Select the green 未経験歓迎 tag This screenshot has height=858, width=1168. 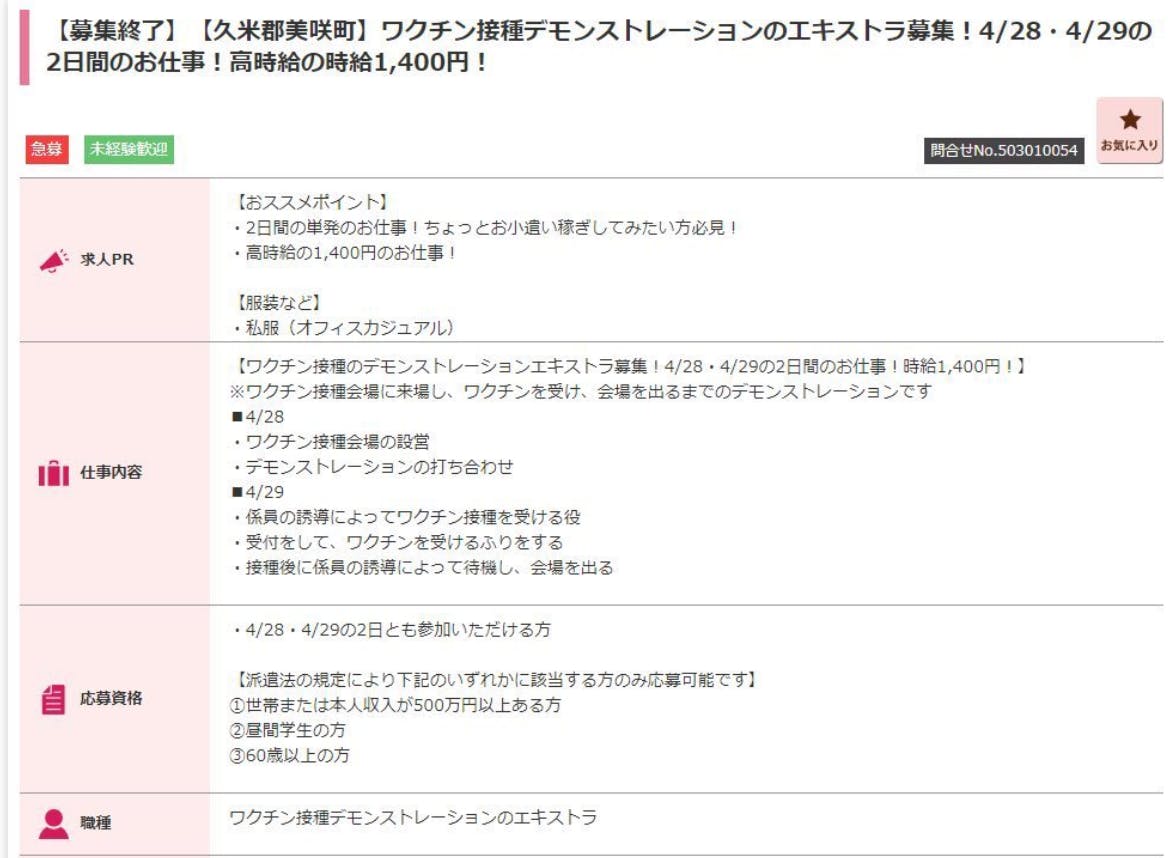(x=129, y=150)
